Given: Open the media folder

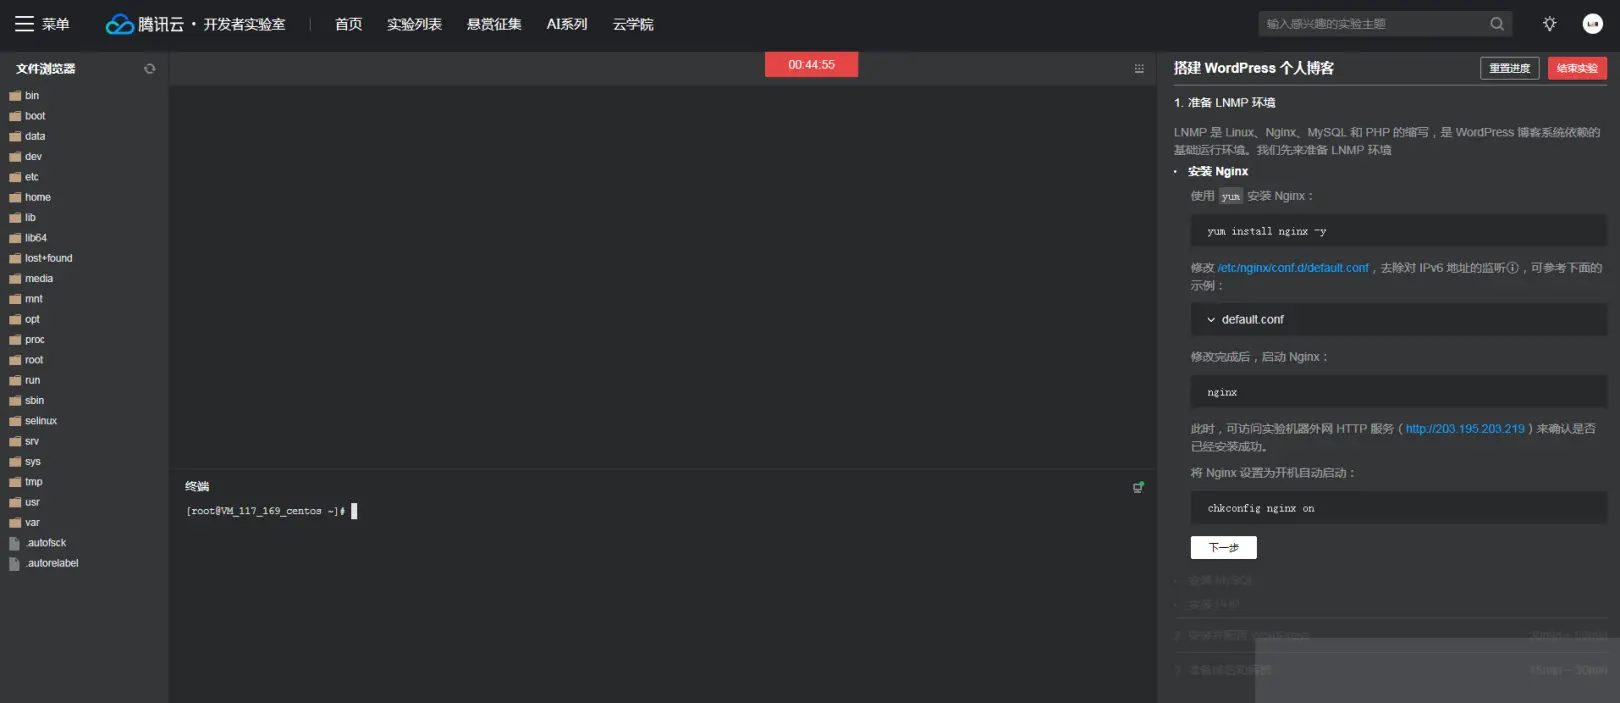Looking at the screenshot, I should coord(31,279).
